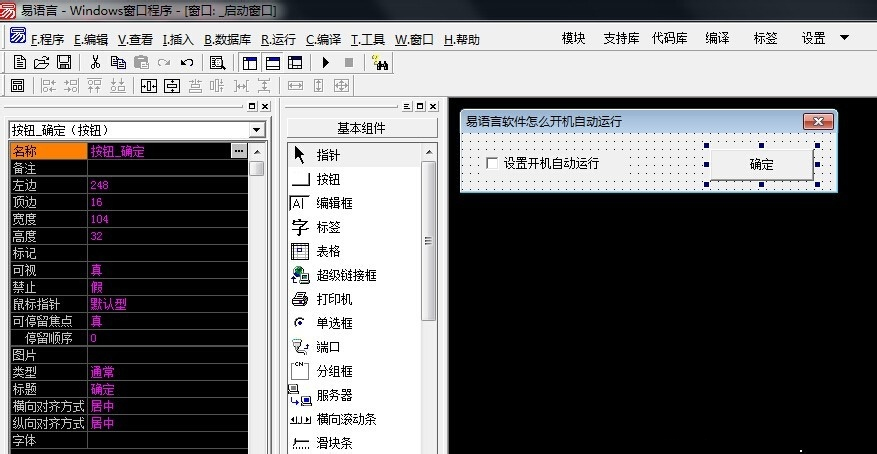Open the I.插入 menu
The height and width of the screenshot is (454, 877).
click(x=178, y=40)
